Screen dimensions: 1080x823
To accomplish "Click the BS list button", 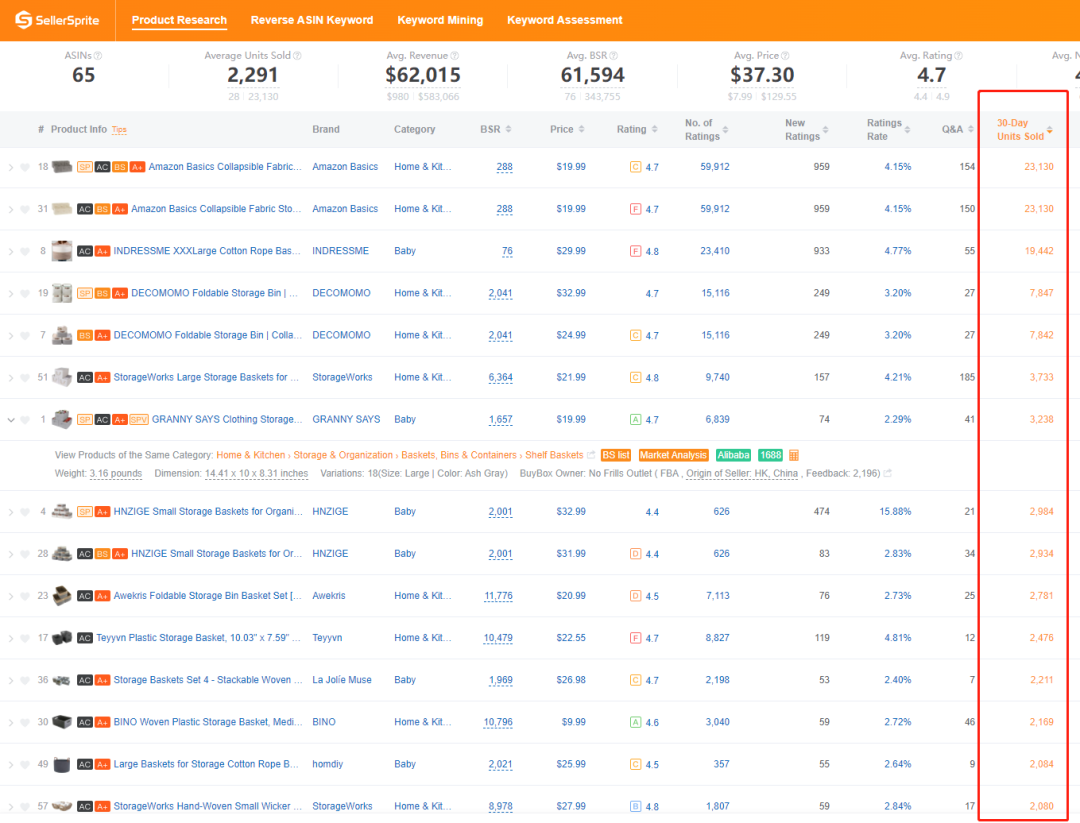I will (616, 455).
